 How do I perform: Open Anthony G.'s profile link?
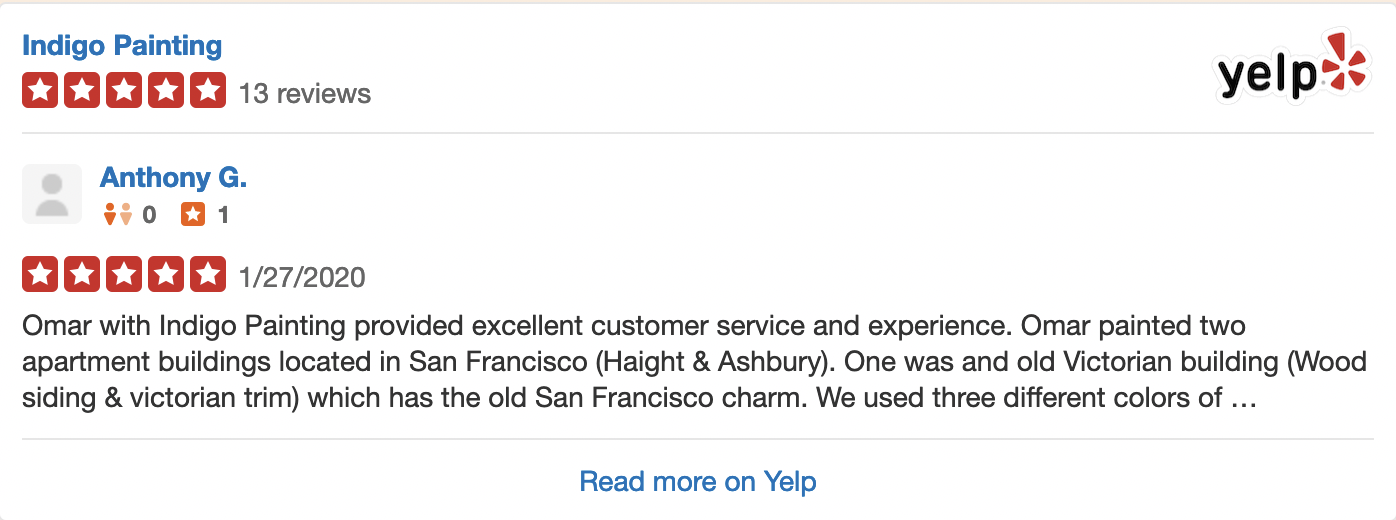pyautogui.click(x=173, y=178)
